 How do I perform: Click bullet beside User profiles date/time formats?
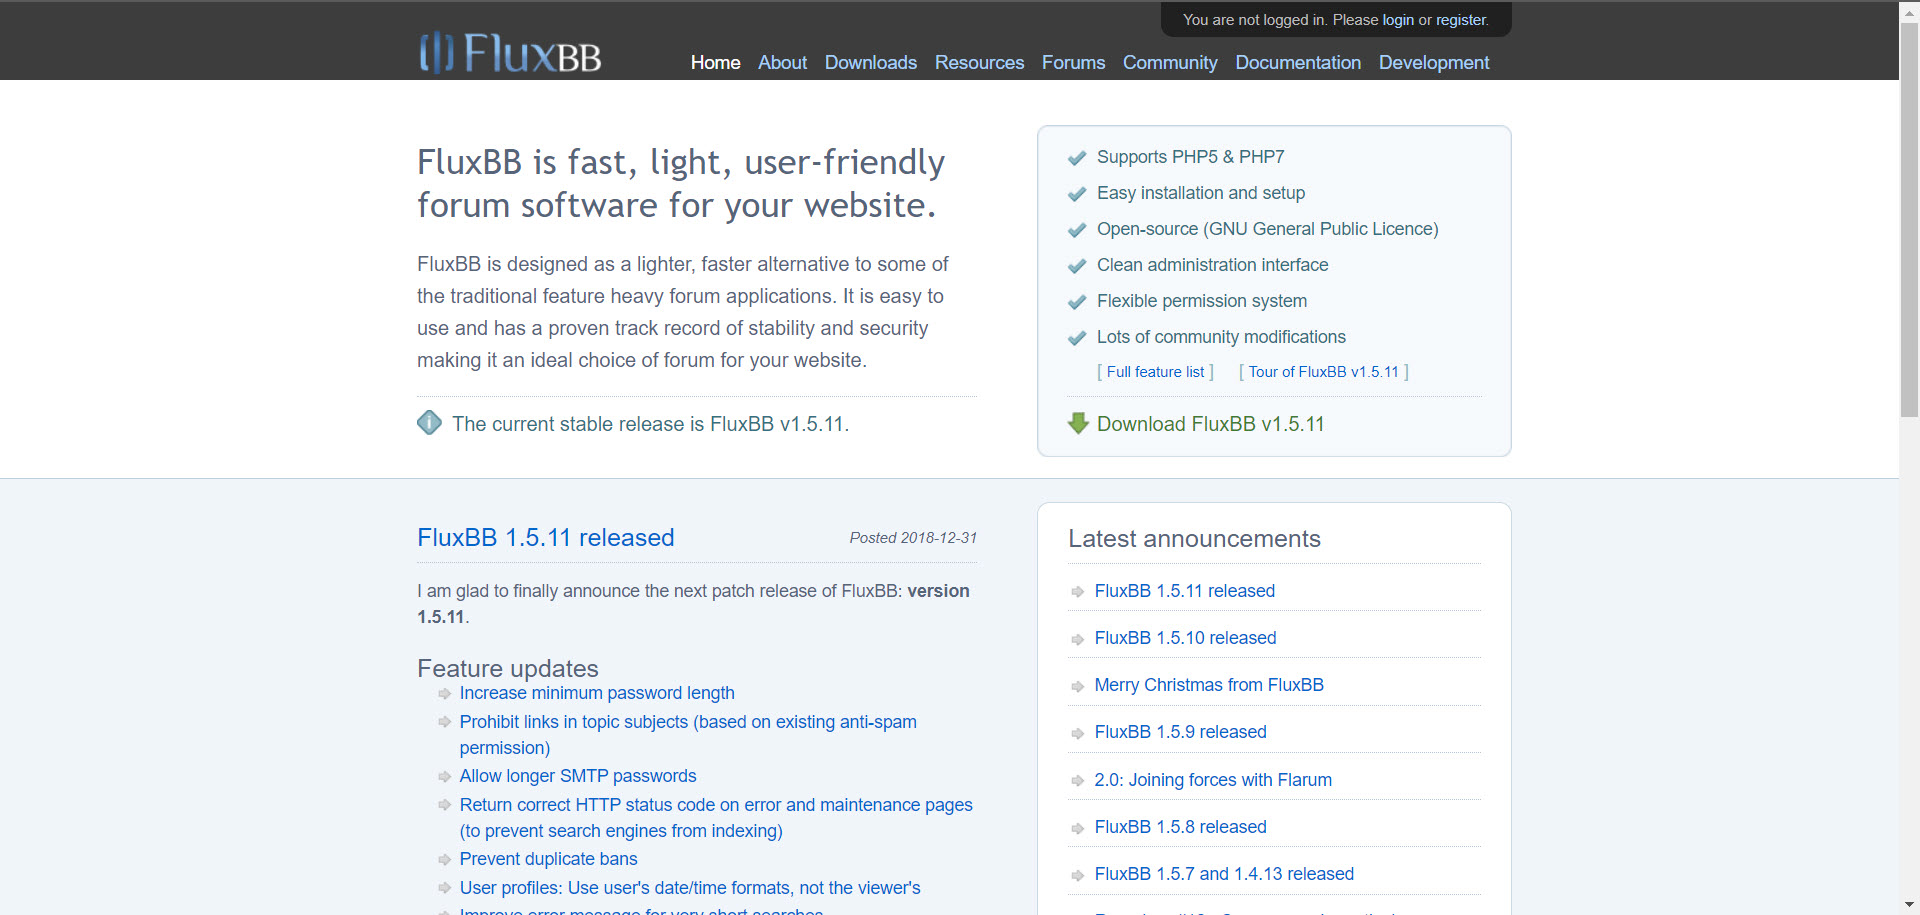pos(445,888)
